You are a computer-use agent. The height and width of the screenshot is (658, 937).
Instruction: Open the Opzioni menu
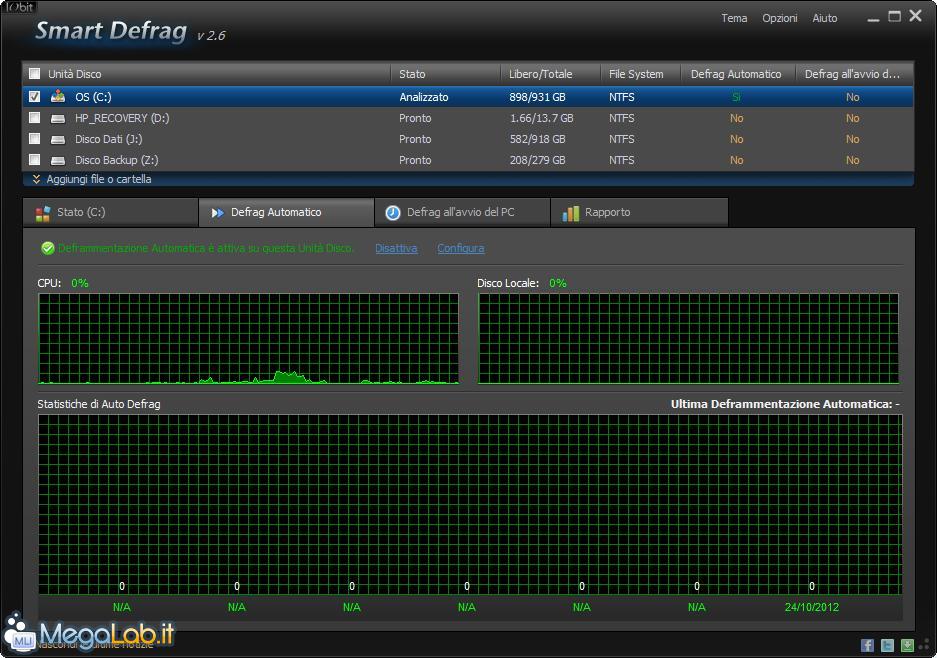coord(780,18)
